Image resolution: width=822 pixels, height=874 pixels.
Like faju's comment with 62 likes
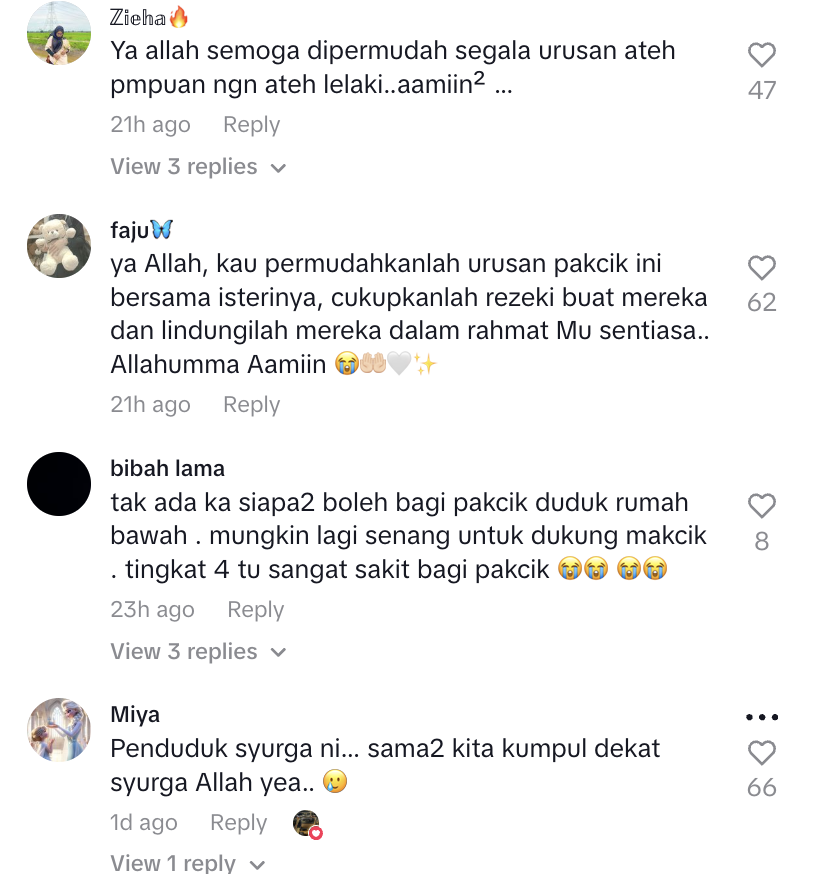click(761, 268)
